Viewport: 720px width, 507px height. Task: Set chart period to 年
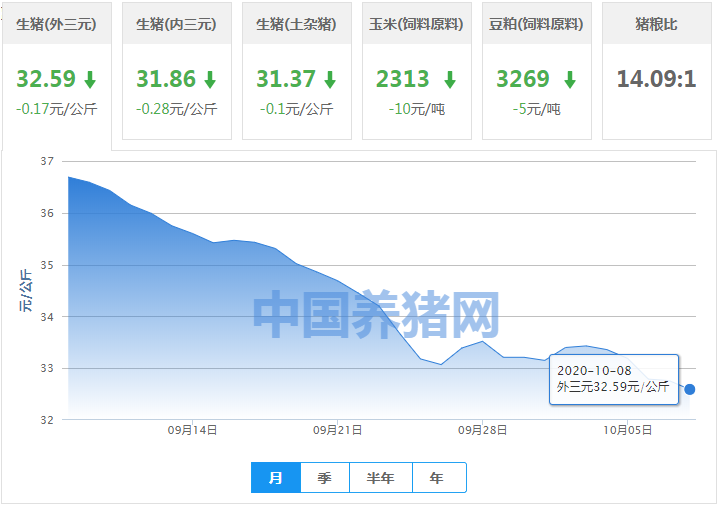[x=438, y=478]
